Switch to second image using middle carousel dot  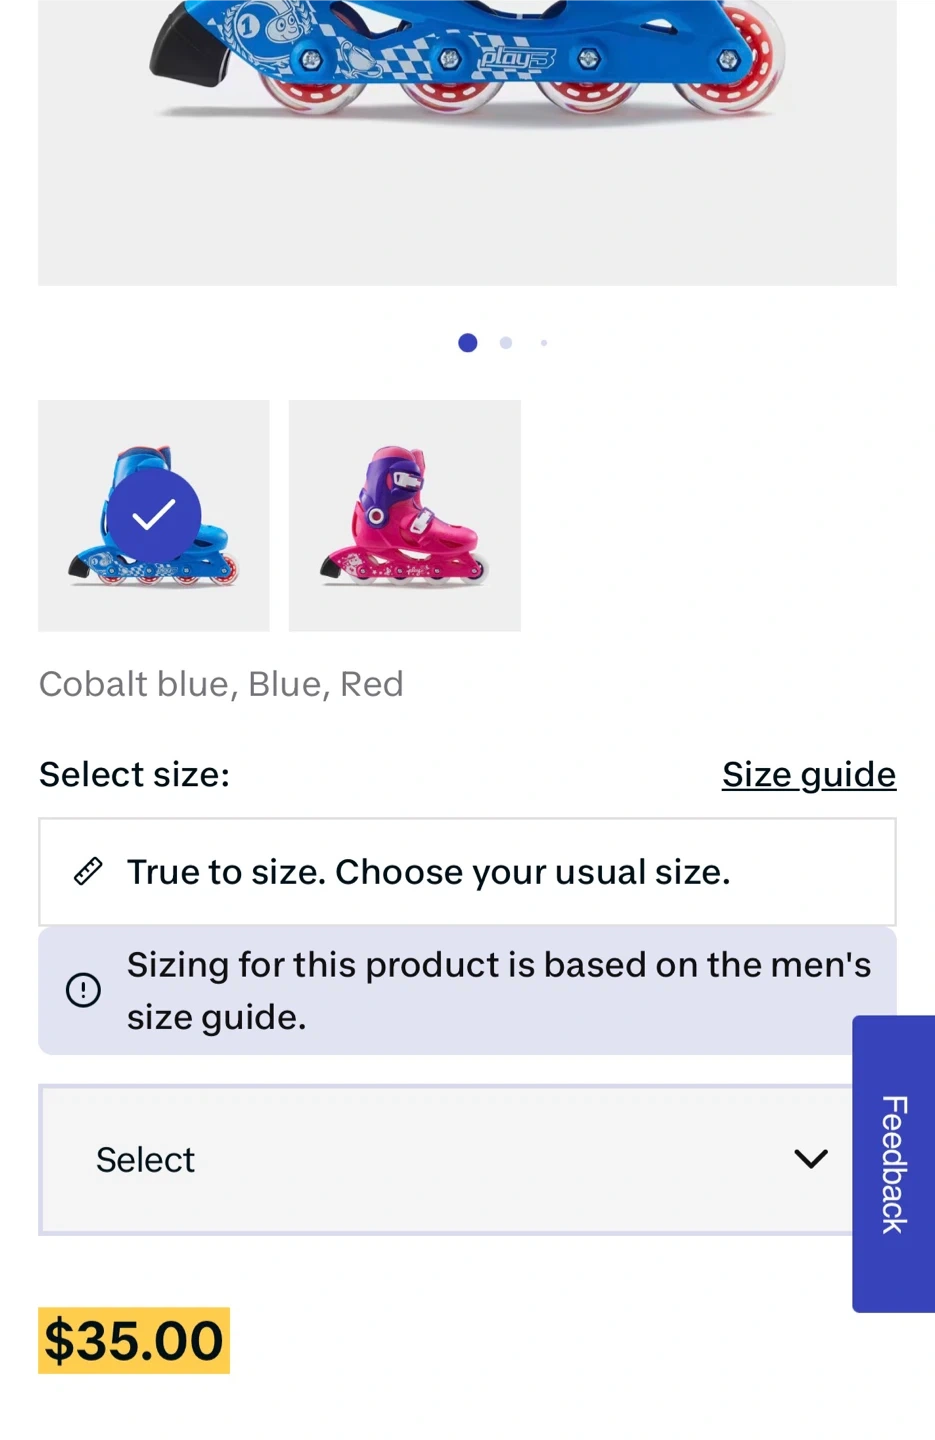pyautogui.click(x=506, y=343)
